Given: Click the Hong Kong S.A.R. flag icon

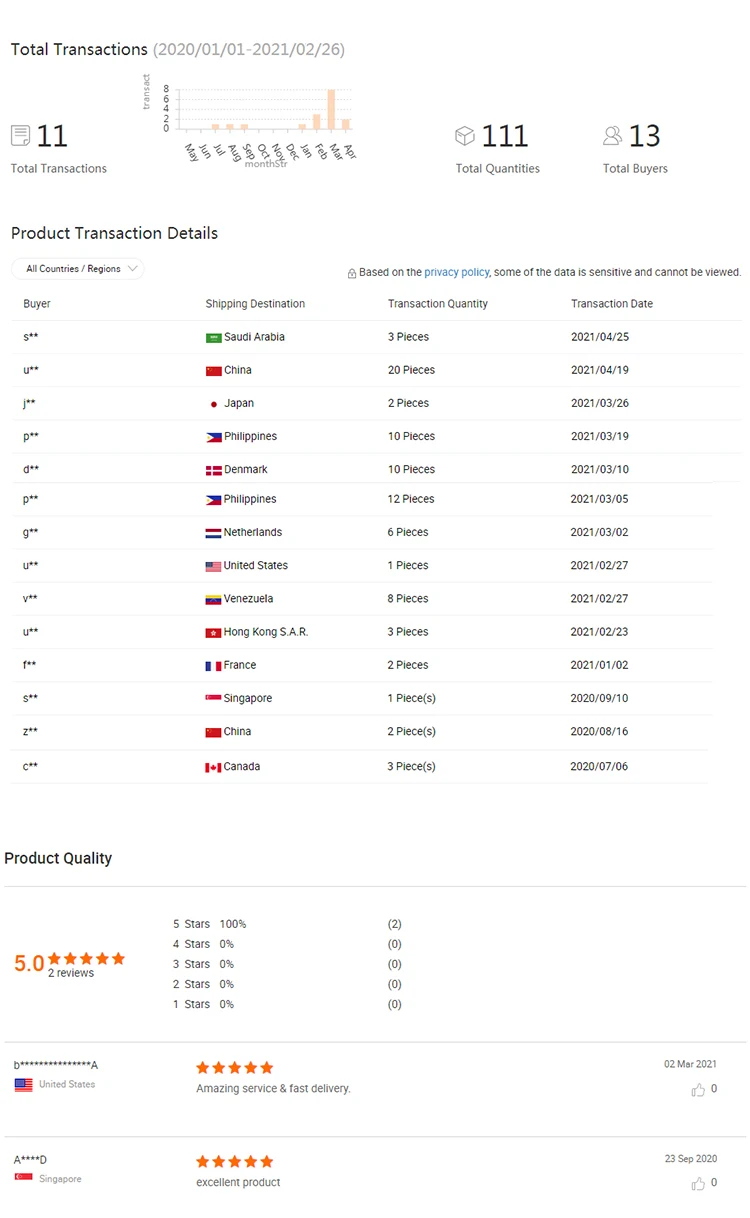Looking at the screenshot, I should pyautogui.click(x=213, y=633).
